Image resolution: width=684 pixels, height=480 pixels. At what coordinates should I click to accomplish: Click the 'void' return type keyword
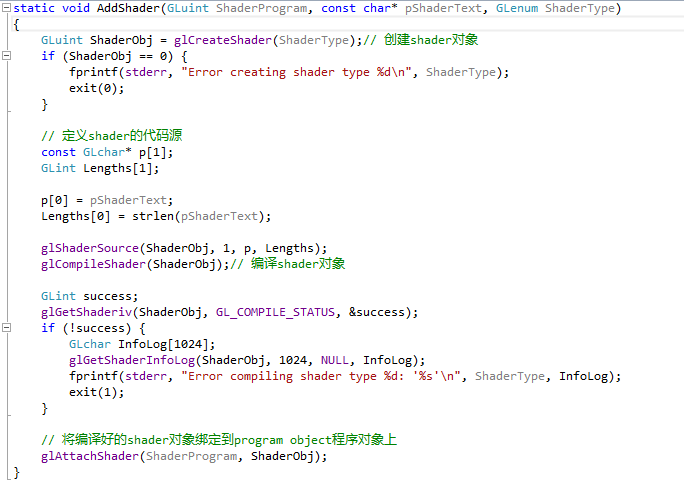(76, 8)
